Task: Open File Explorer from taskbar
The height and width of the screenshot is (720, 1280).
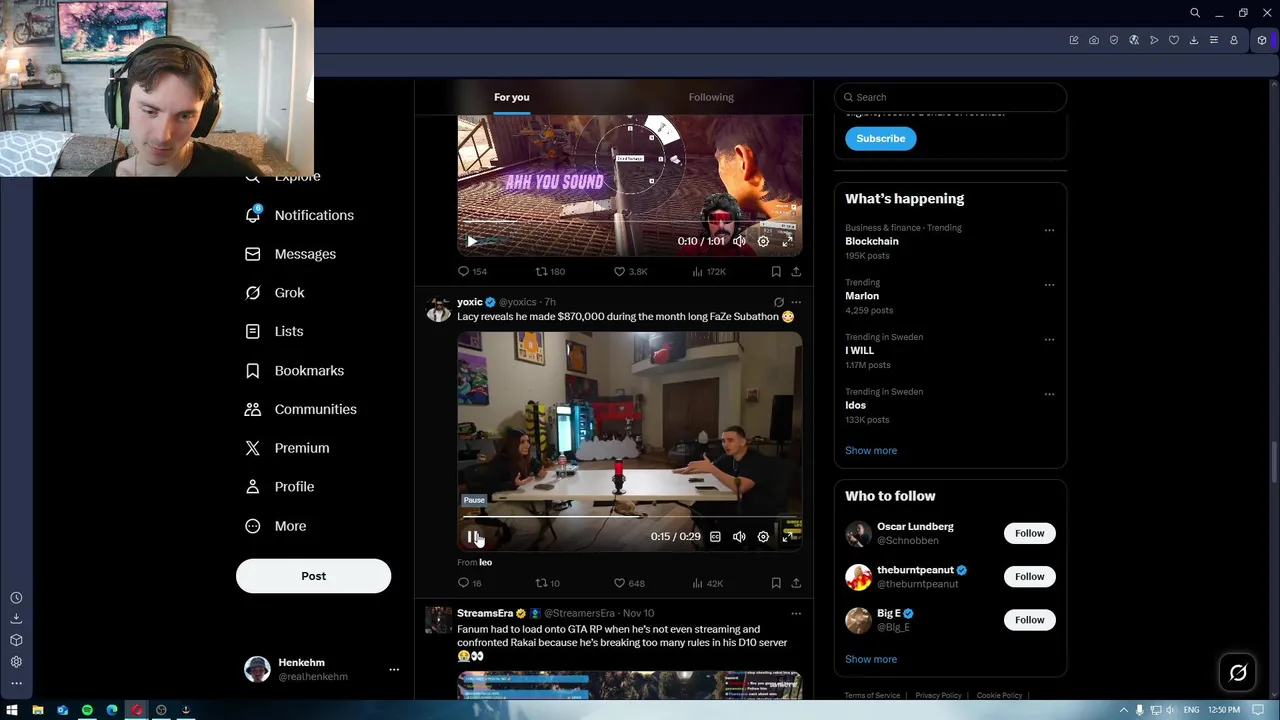Action: click(37, 710)
